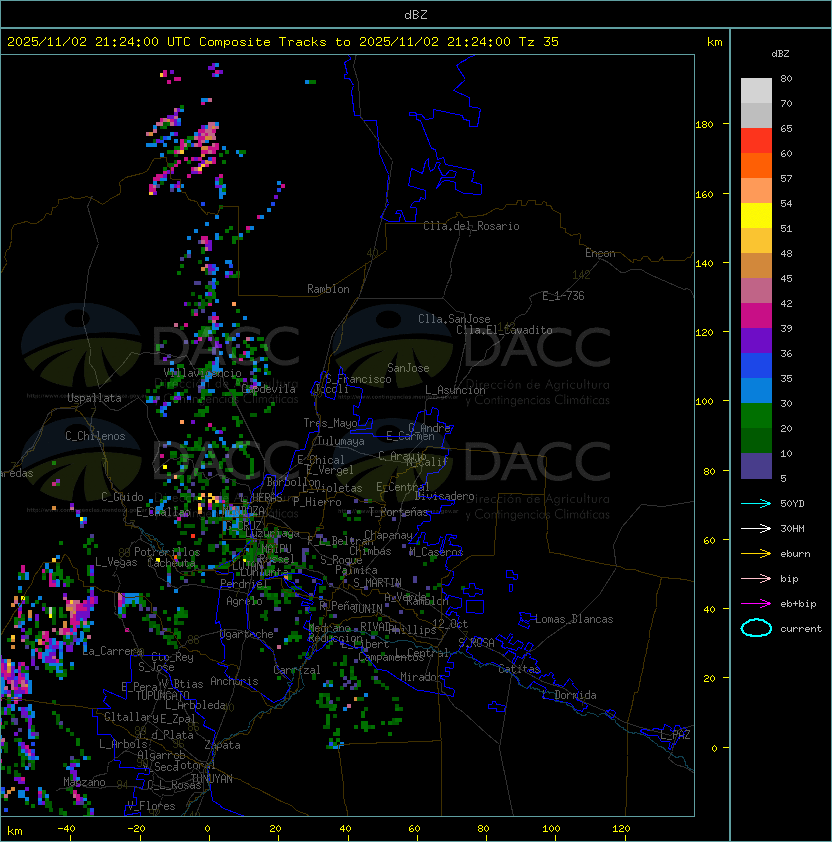Screen dimensions: 832x842
Task: Click the 'TUPUNGATO' label
Action: click(x=162, y=696)
